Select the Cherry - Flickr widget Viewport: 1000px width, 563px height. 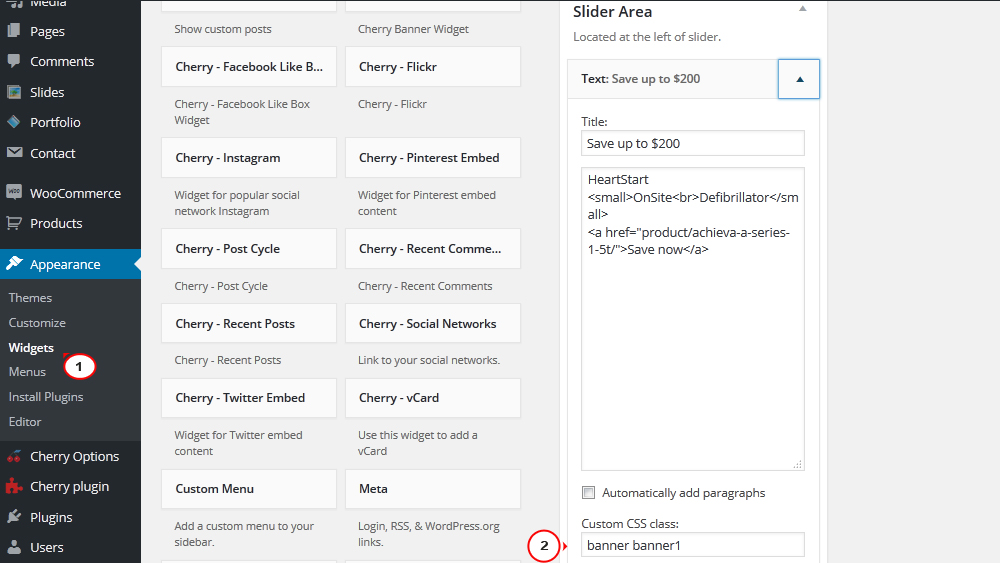[x=432, y=67]
